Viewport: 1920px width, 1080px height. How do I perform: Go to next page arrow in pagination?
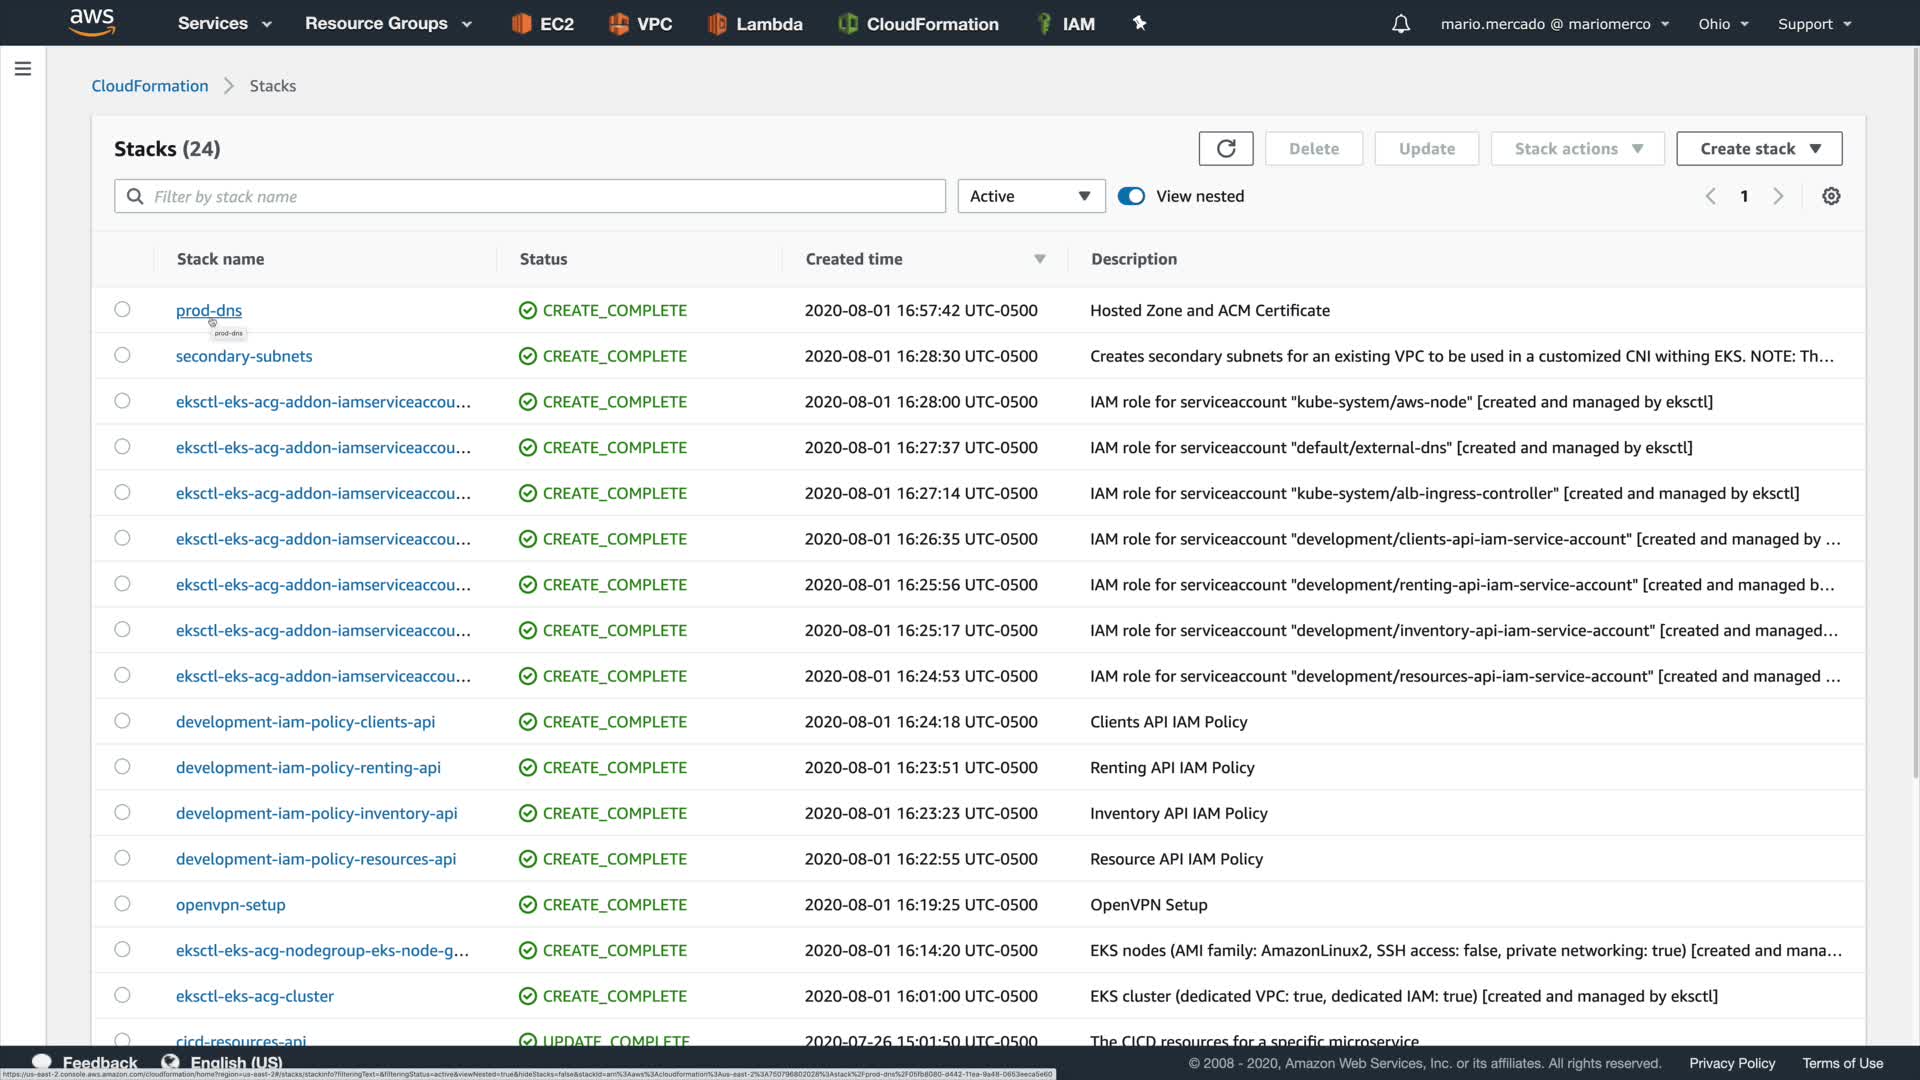click(1778, 197)
